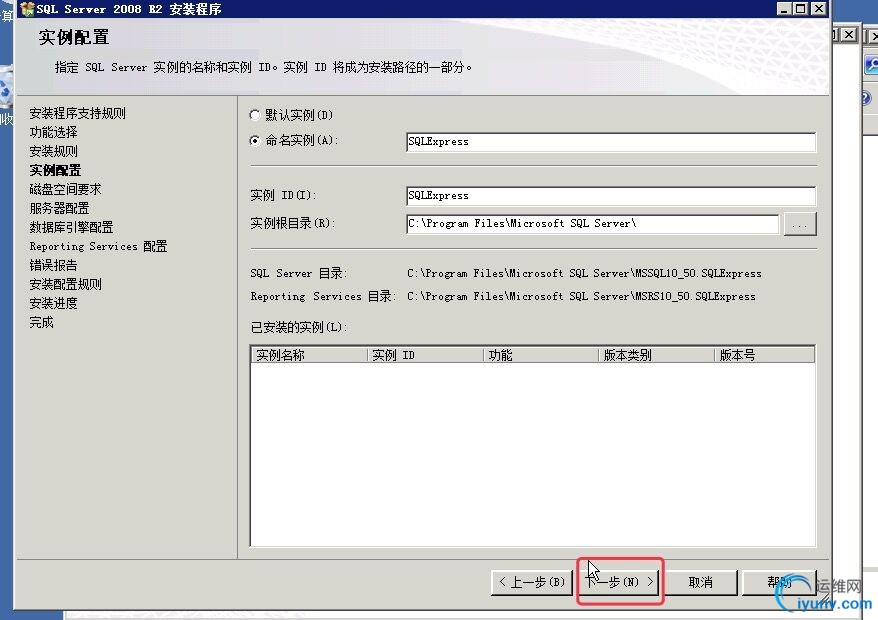Click the MSSQL10_50.SQLExpress directory path text

coord(584,273)
